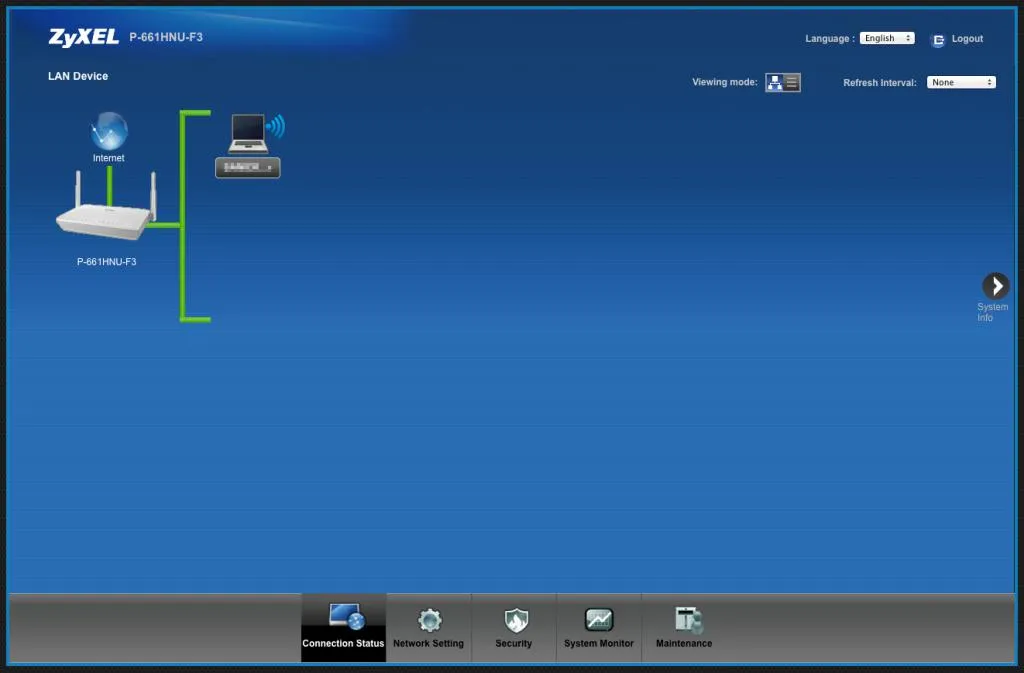Switch to list viewing mode

point(792,82)
